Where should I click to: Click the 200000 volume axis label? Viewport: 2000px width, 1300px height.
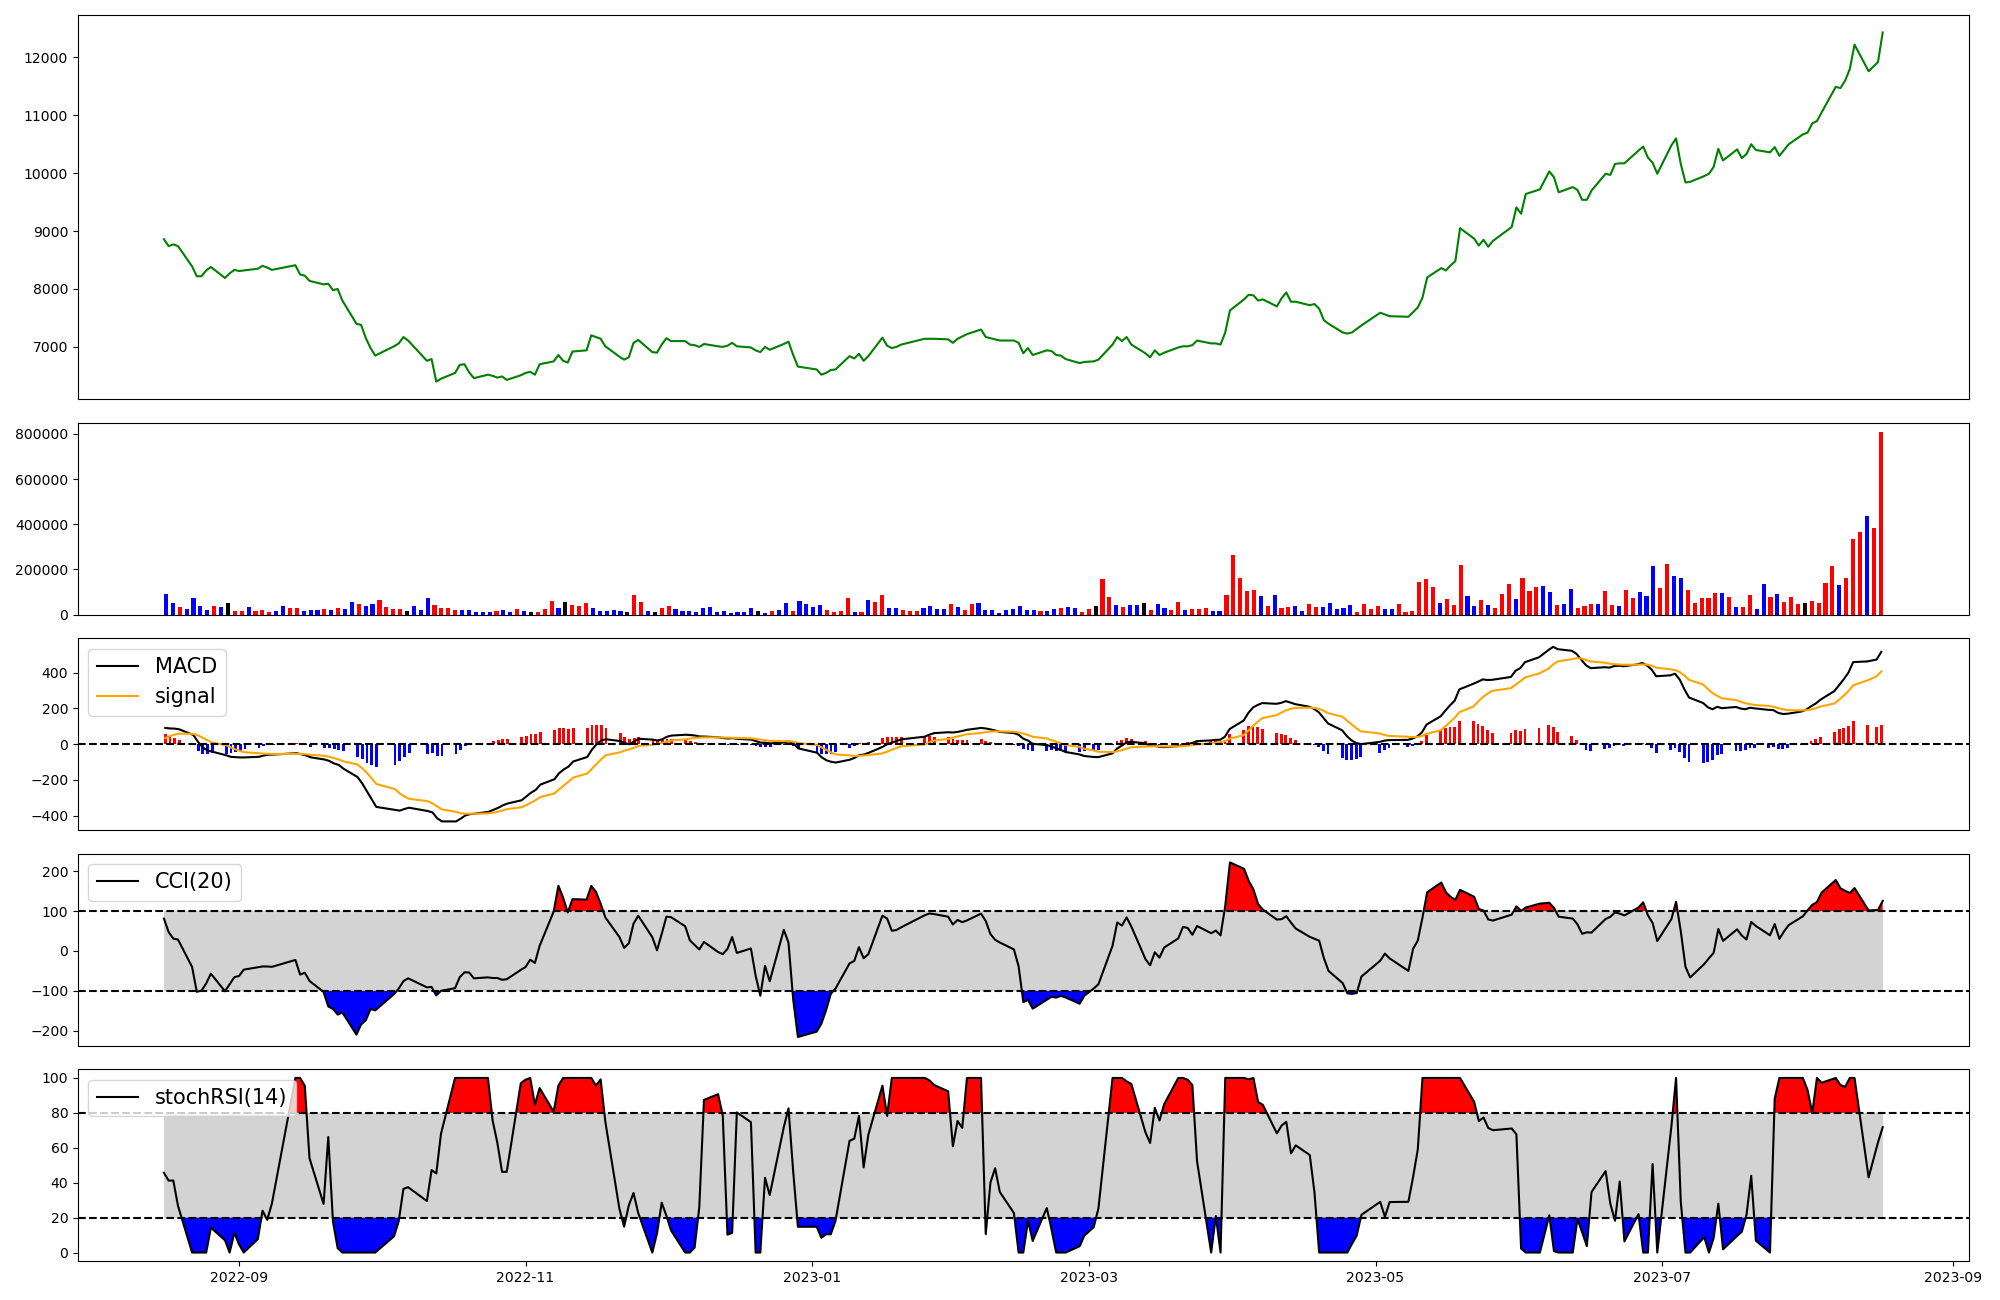click(42, 570)
